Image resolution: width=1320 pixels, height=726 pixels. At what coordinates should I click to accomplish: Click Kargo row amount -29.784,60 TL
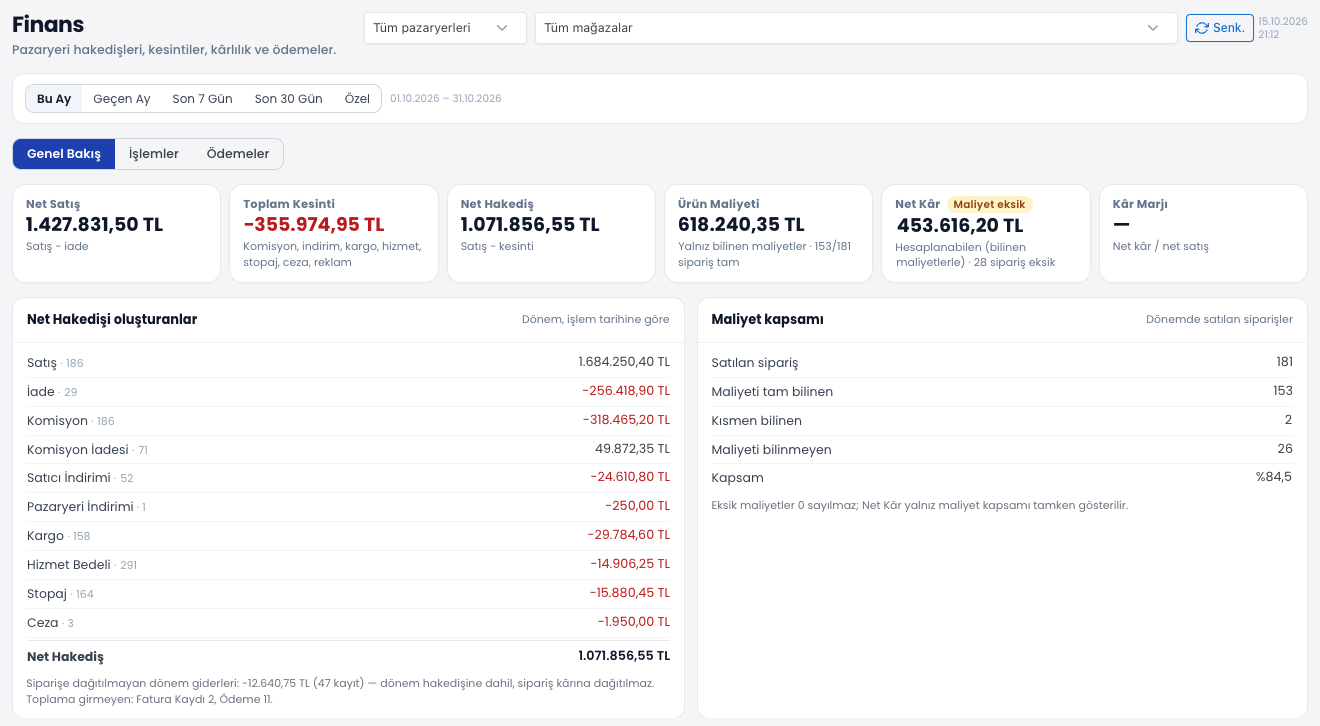point(629,535)
